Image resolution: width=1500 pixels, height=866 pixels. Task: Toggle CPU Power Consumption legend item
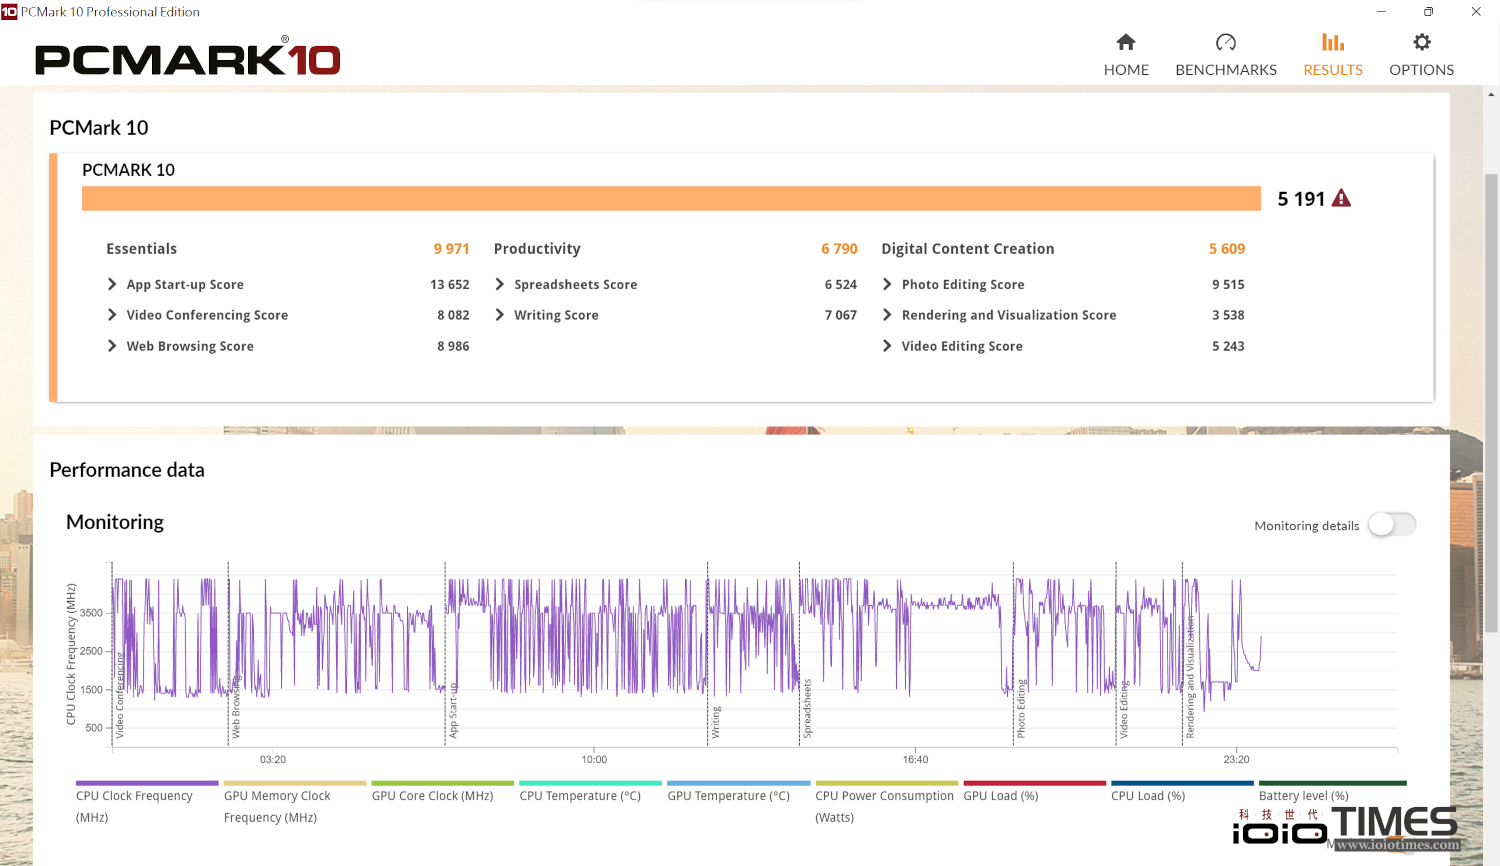tap(886, 804)
